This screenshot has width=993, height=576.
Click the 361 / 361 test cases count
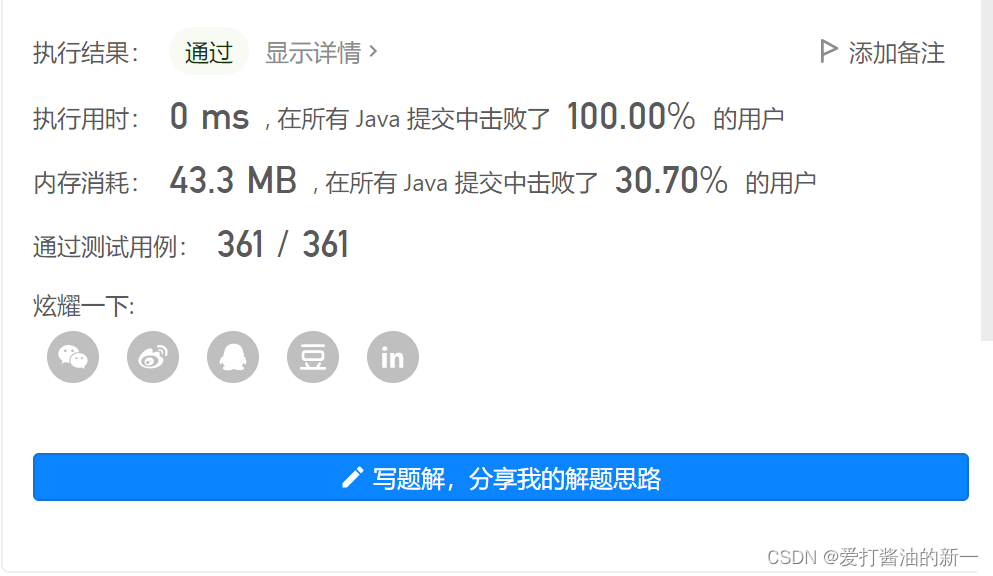click(x=282, y=244)
